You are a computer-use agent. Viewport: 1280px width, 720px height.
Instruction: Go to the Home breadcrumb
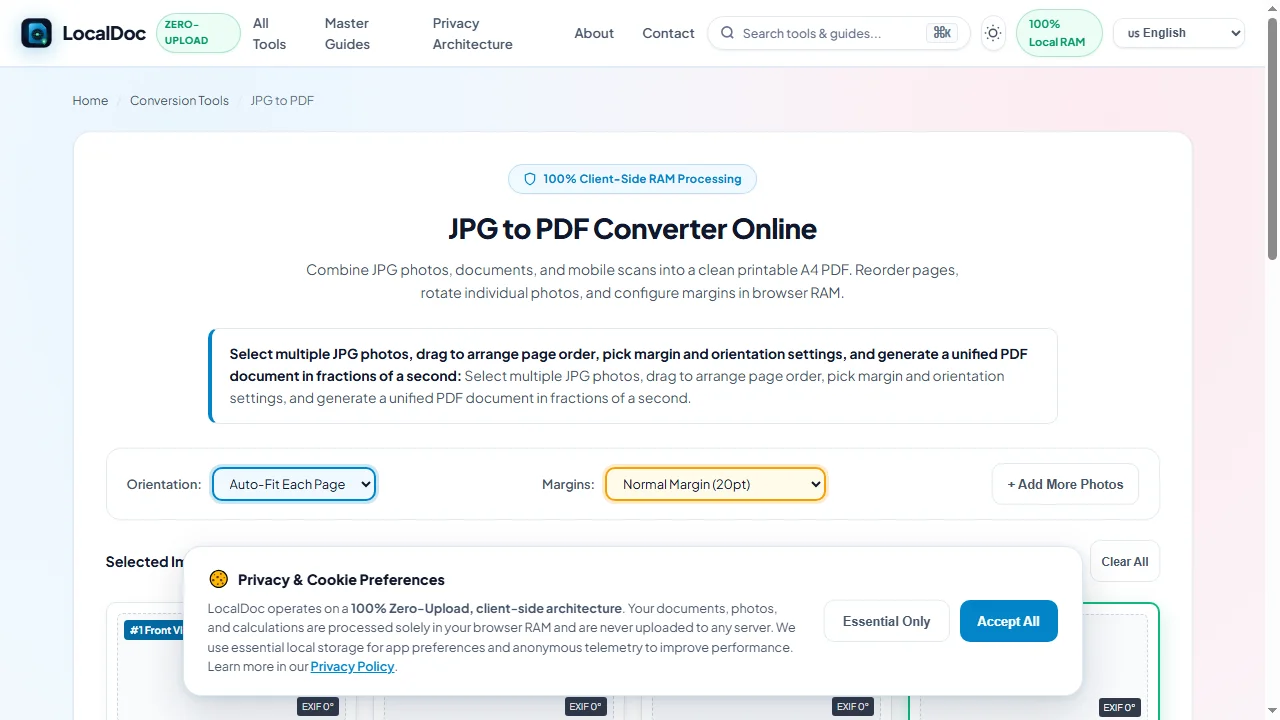(x=90, y=100)
